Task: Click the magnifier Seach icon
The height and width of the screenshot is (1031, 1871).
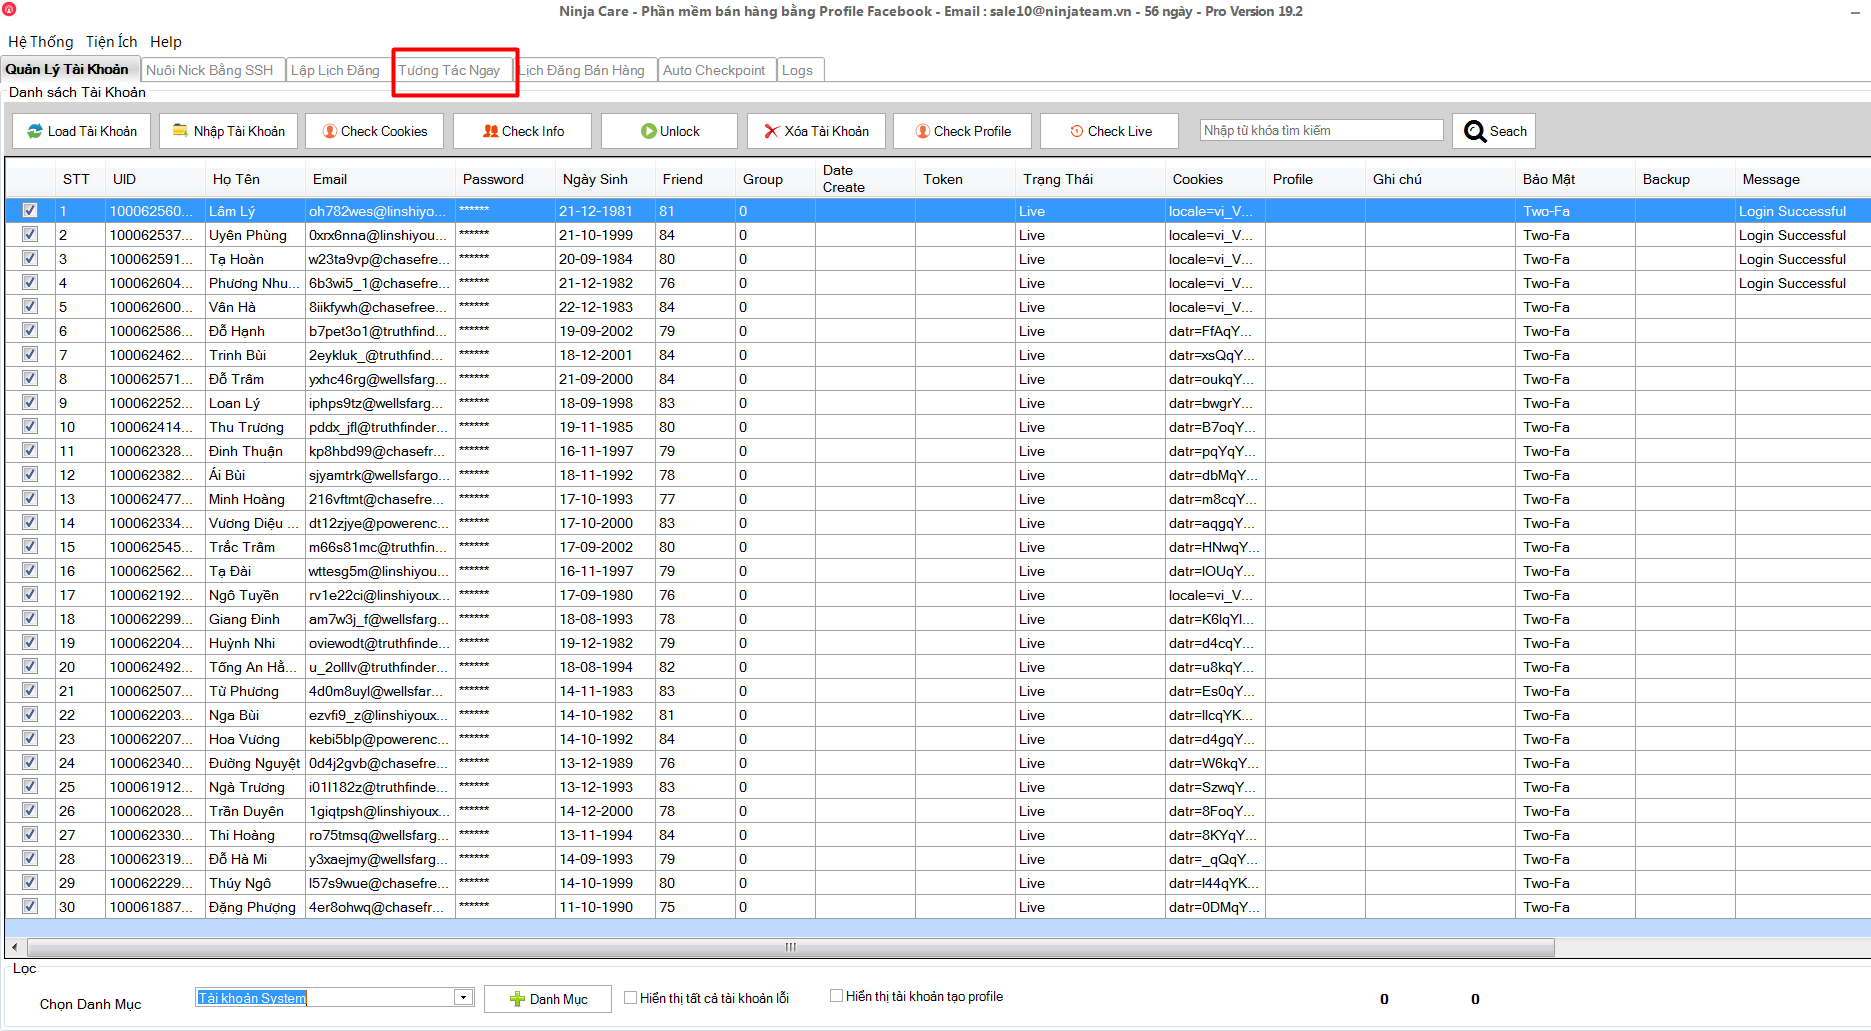Action: coord(1475,131)
